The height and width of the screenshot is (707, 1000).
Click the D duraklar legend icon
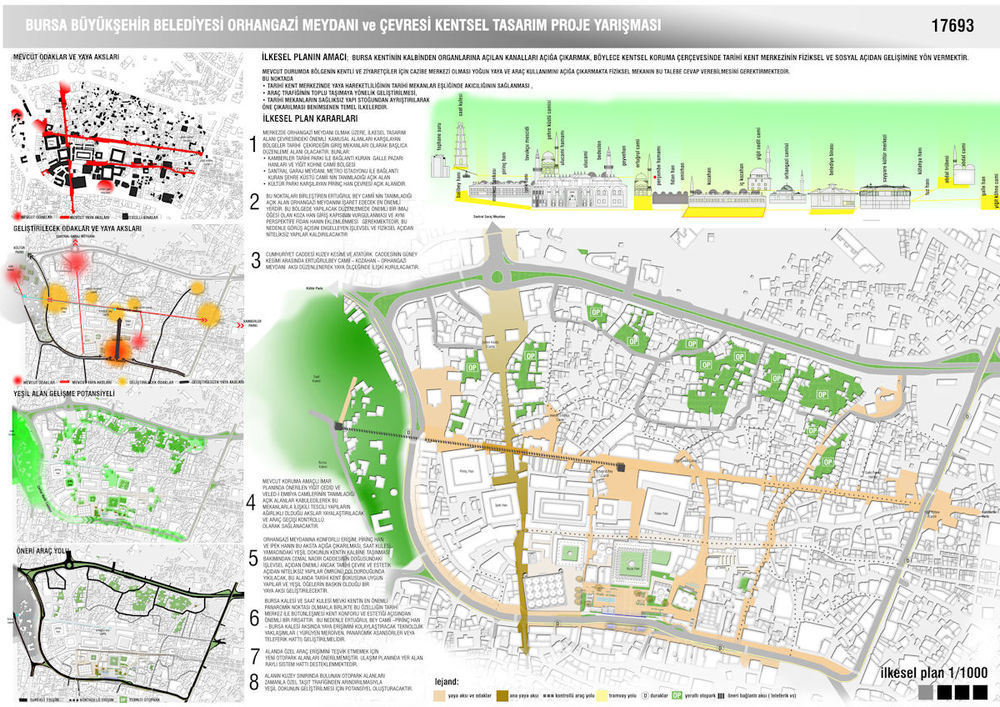645,695
